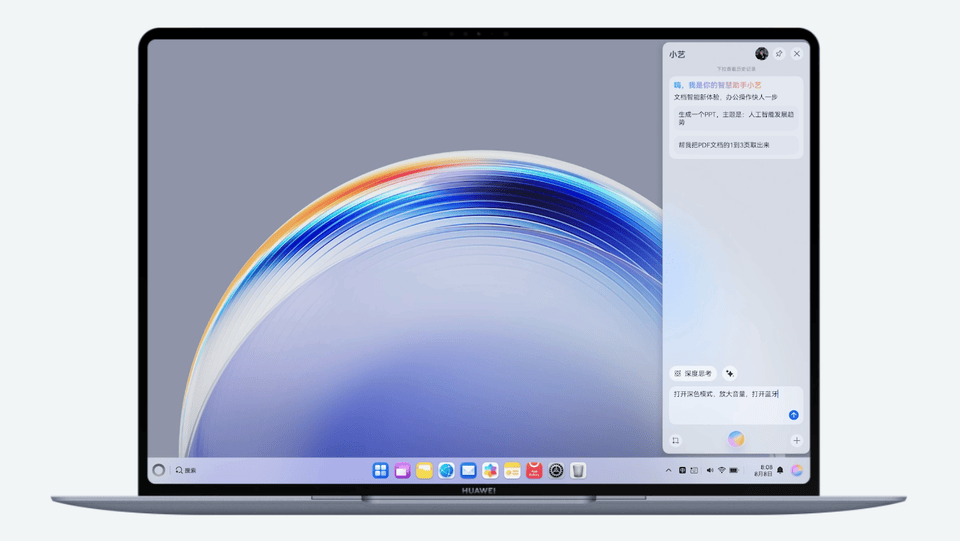Expand the system tray hidden icons chevron
Screen dimensions: 960x541
[x=668, y=470]
